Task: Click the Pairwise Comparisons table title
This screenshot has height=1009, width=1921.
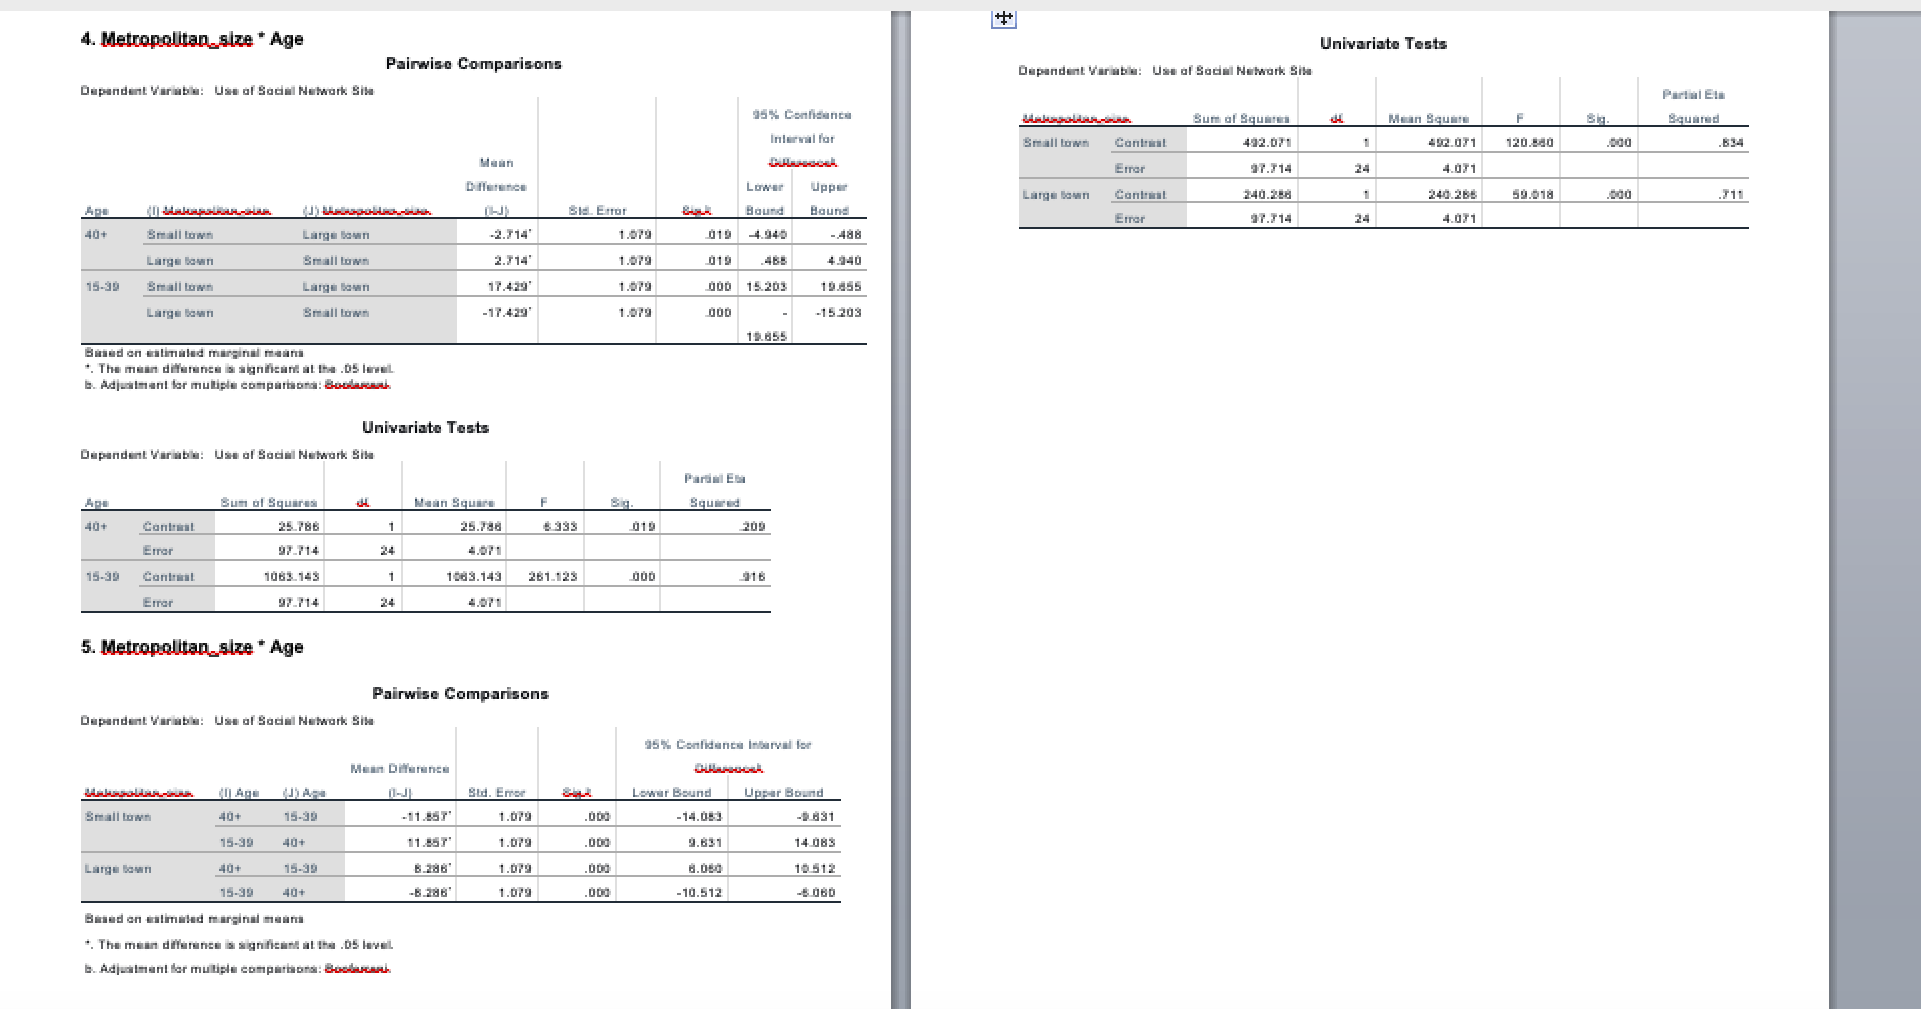Action: coord(474,63)
